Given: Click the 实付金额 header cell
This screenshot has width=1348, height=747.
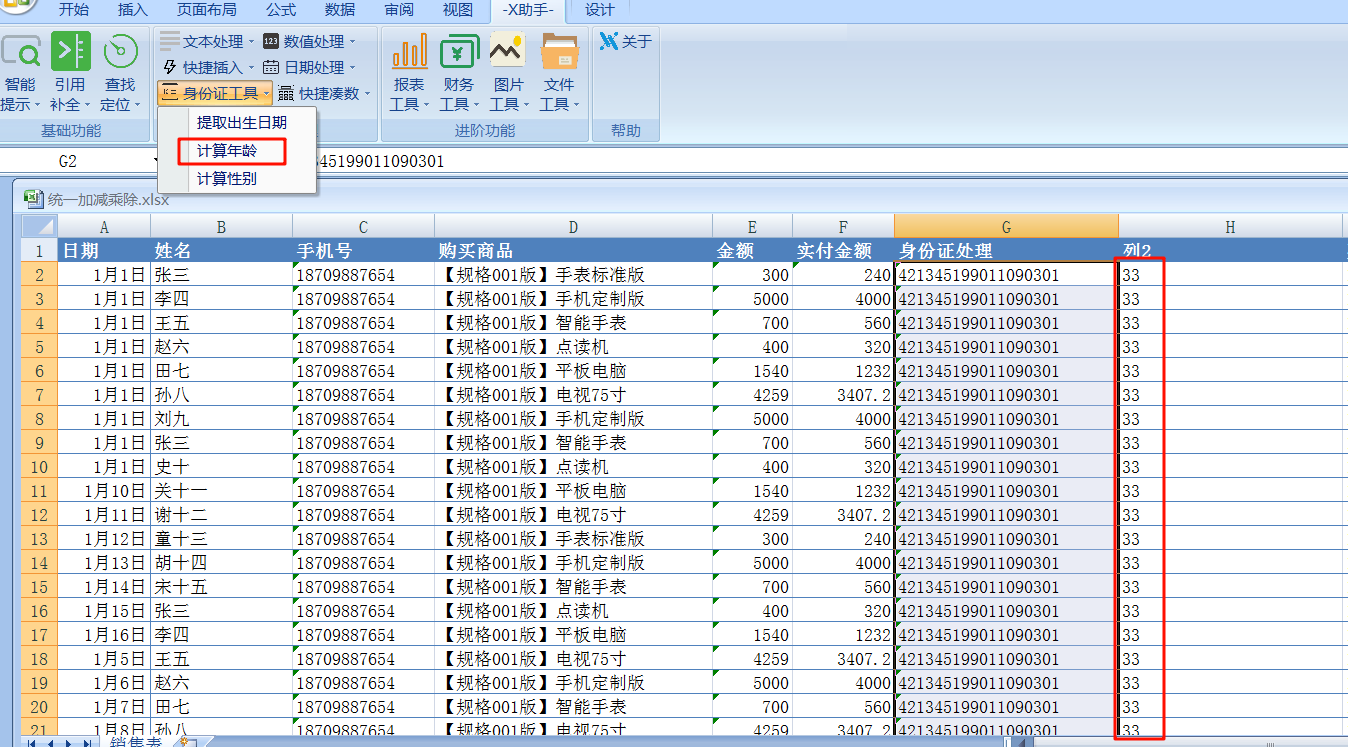Looking at the screenshot, I should [843, 251].
